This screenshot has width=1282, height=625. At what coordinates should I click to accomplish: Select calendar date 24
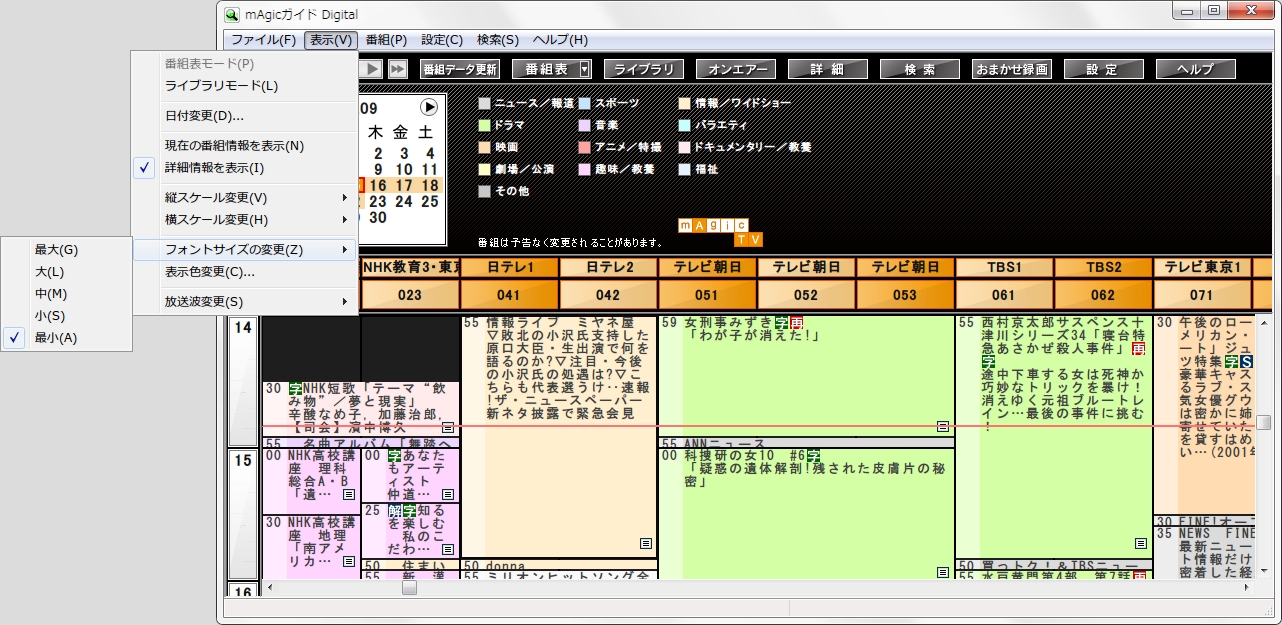(x=403, y=201)
